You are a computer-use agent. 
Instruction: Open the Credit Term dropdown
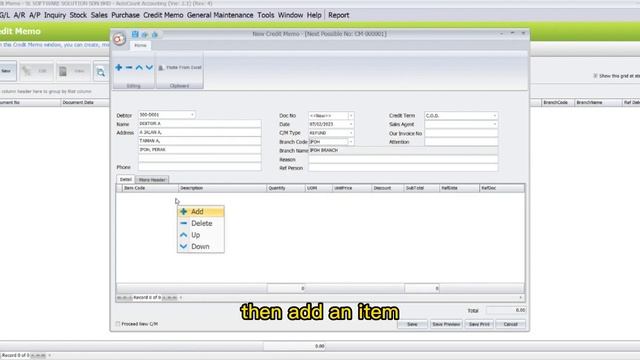[x=494, y=116]
